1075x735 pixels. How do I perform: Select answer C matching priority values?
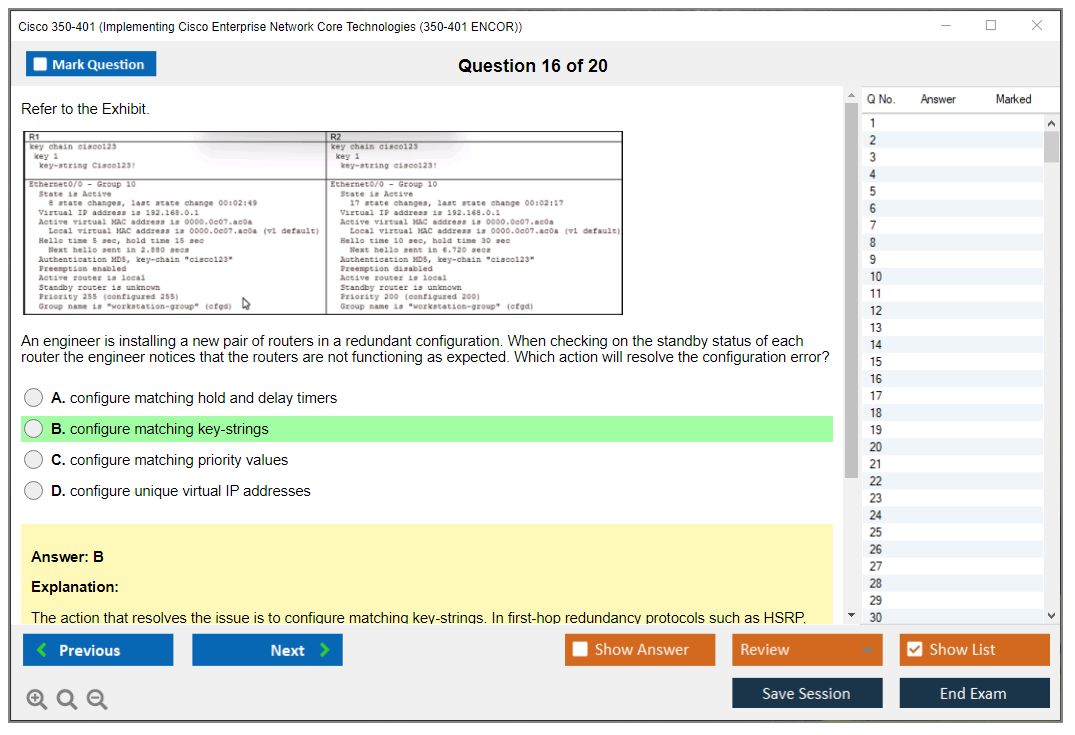point(34,459)
